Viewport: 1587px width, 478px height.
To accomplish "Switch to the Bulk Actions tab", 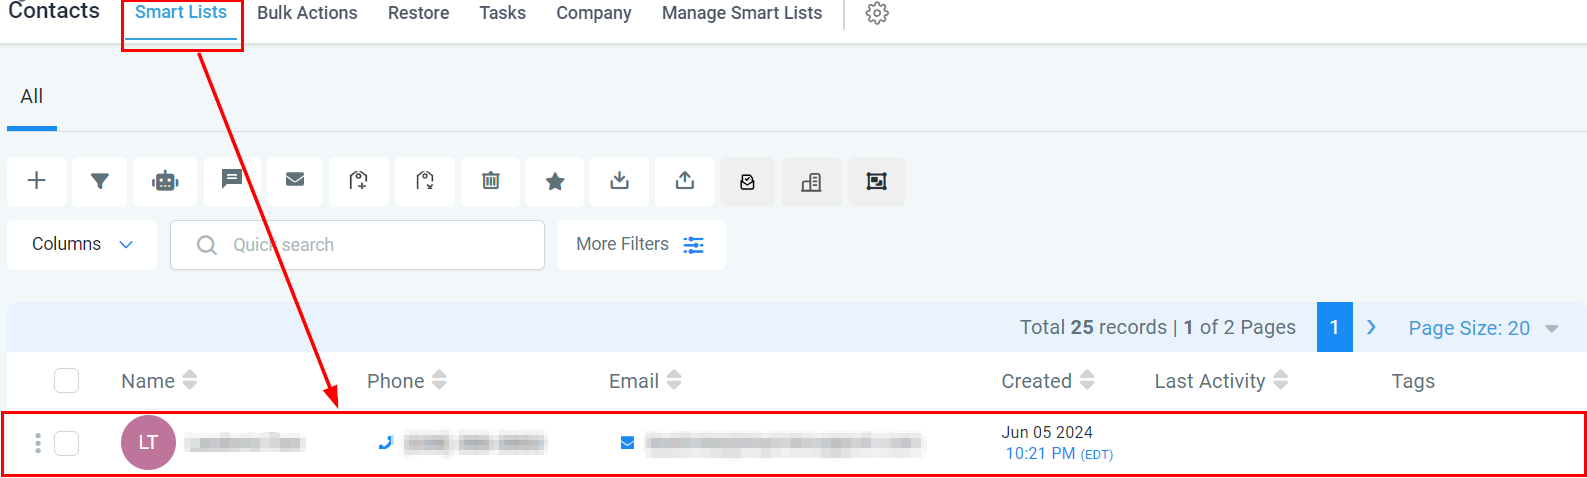I will pyautogui.click(x=307, y=14).
